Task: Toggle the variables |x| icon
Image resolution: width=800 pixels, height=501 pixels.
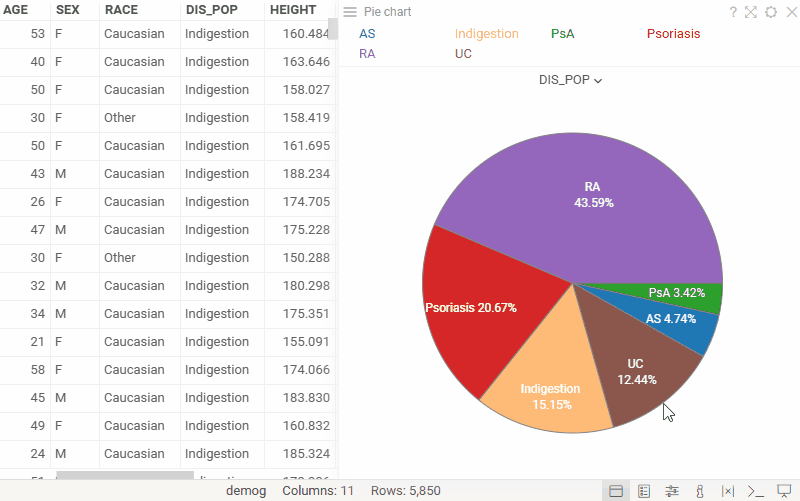Action: click(728, 491)
